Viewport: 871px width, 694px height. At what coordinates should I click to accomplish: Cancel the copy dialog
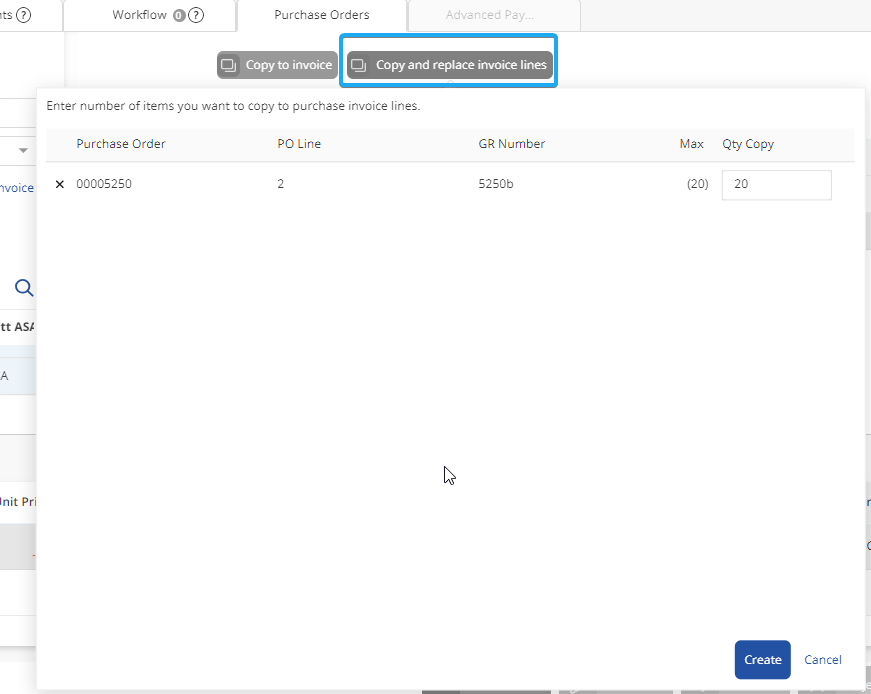[823, 660]
